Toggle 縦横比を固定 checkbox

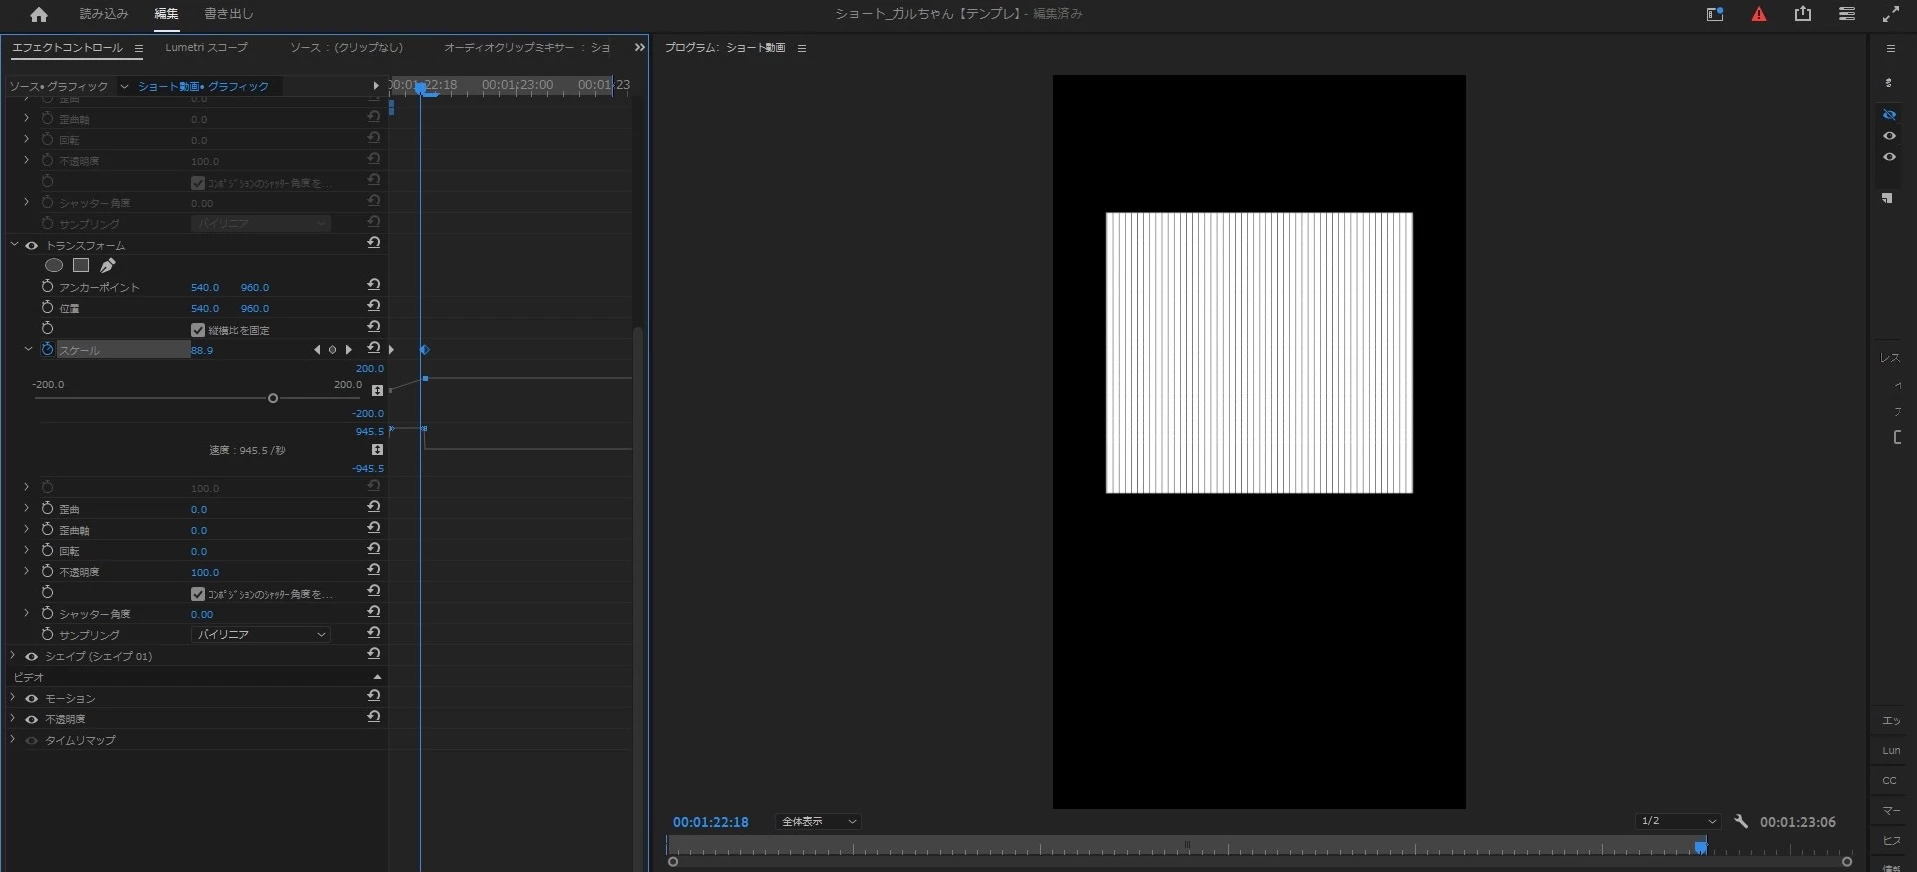[198, 330]
